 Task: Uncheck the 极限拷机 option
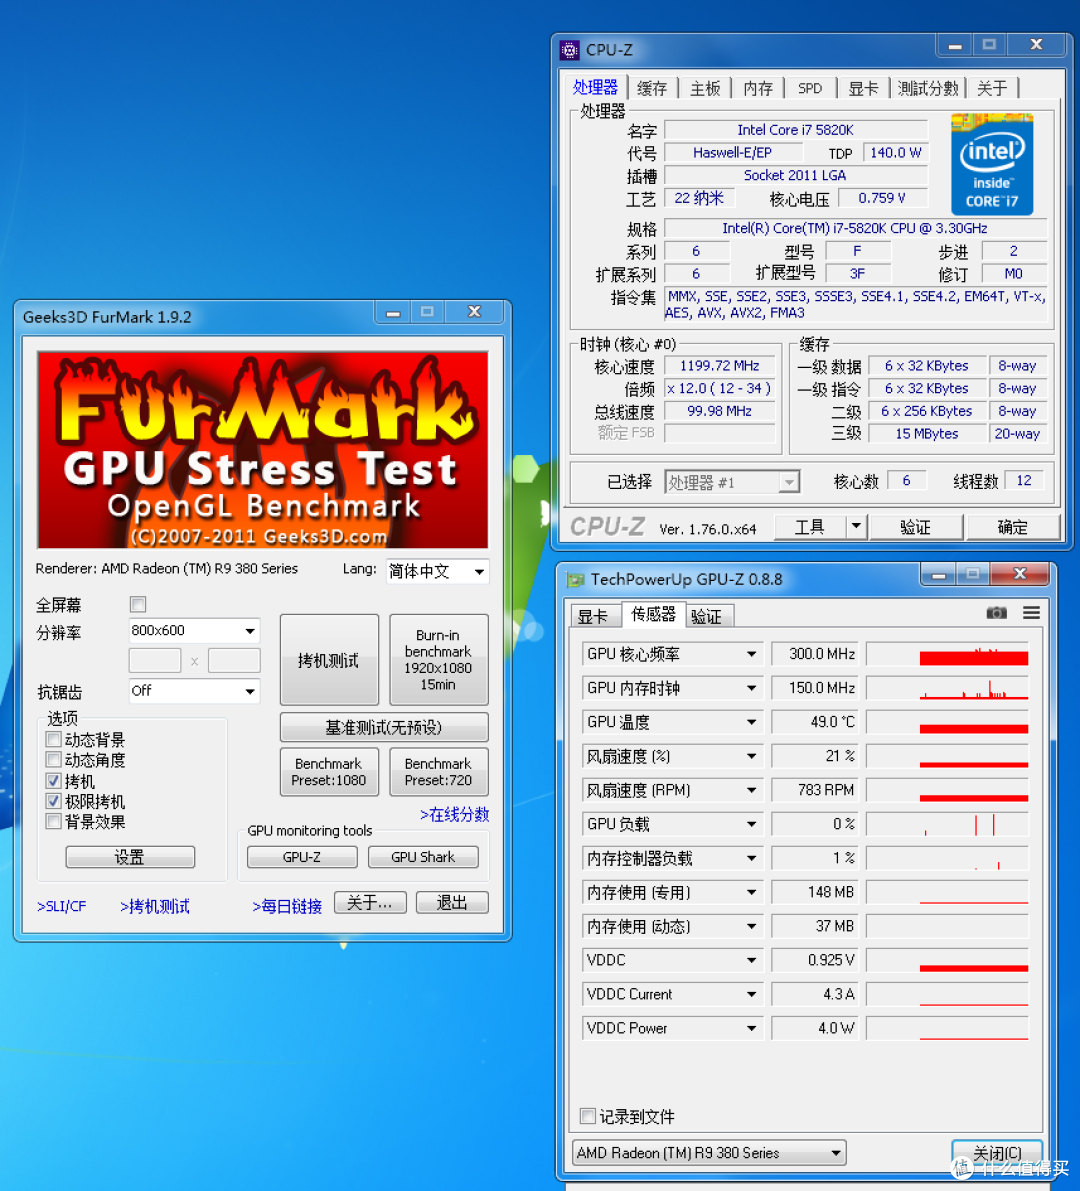(53, 801)
